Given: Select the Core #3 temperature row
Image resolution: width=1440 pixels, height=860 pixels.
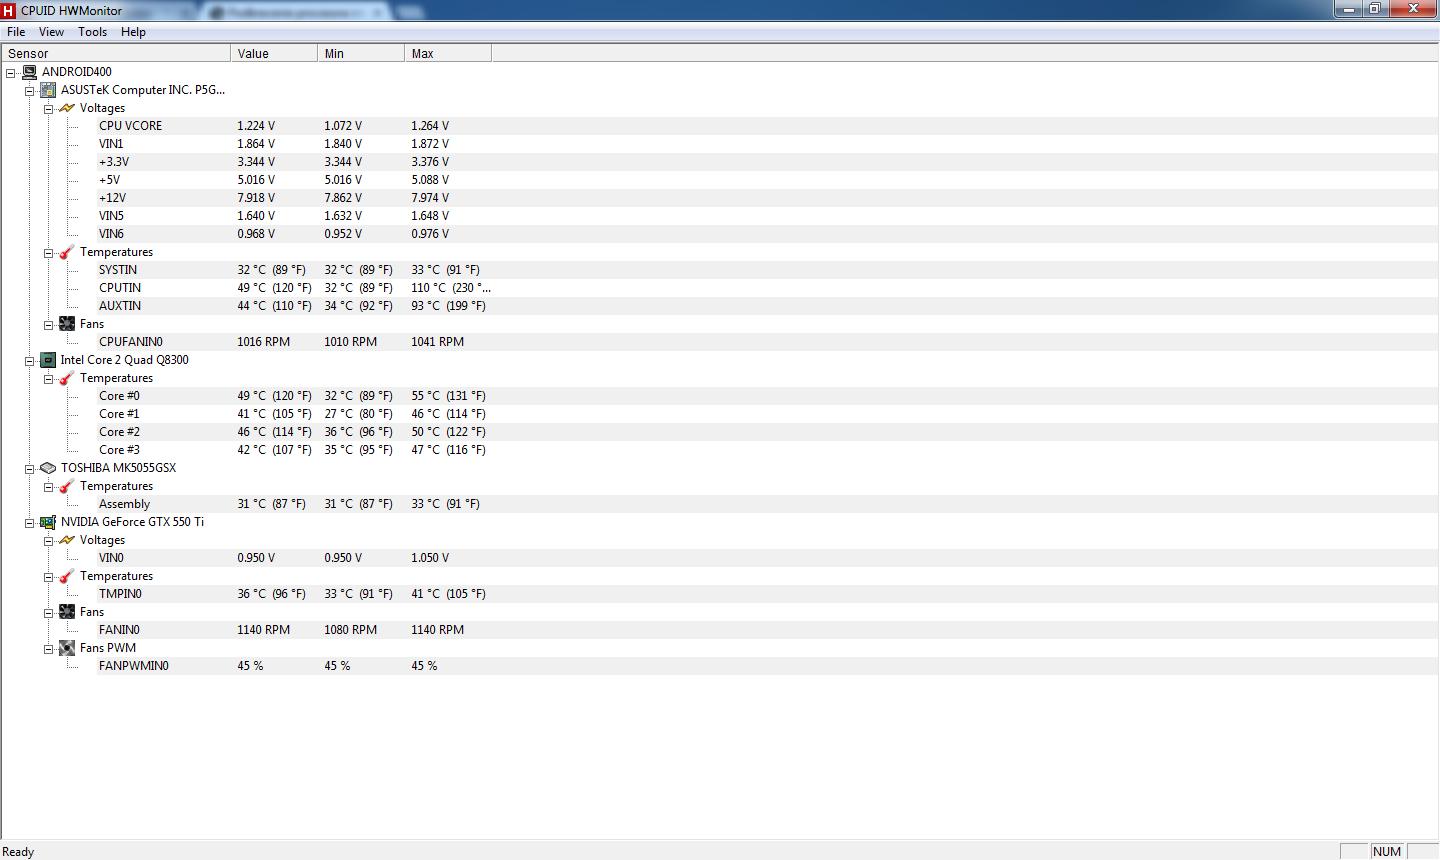Looking at the screenshot, I should [767, 450].
